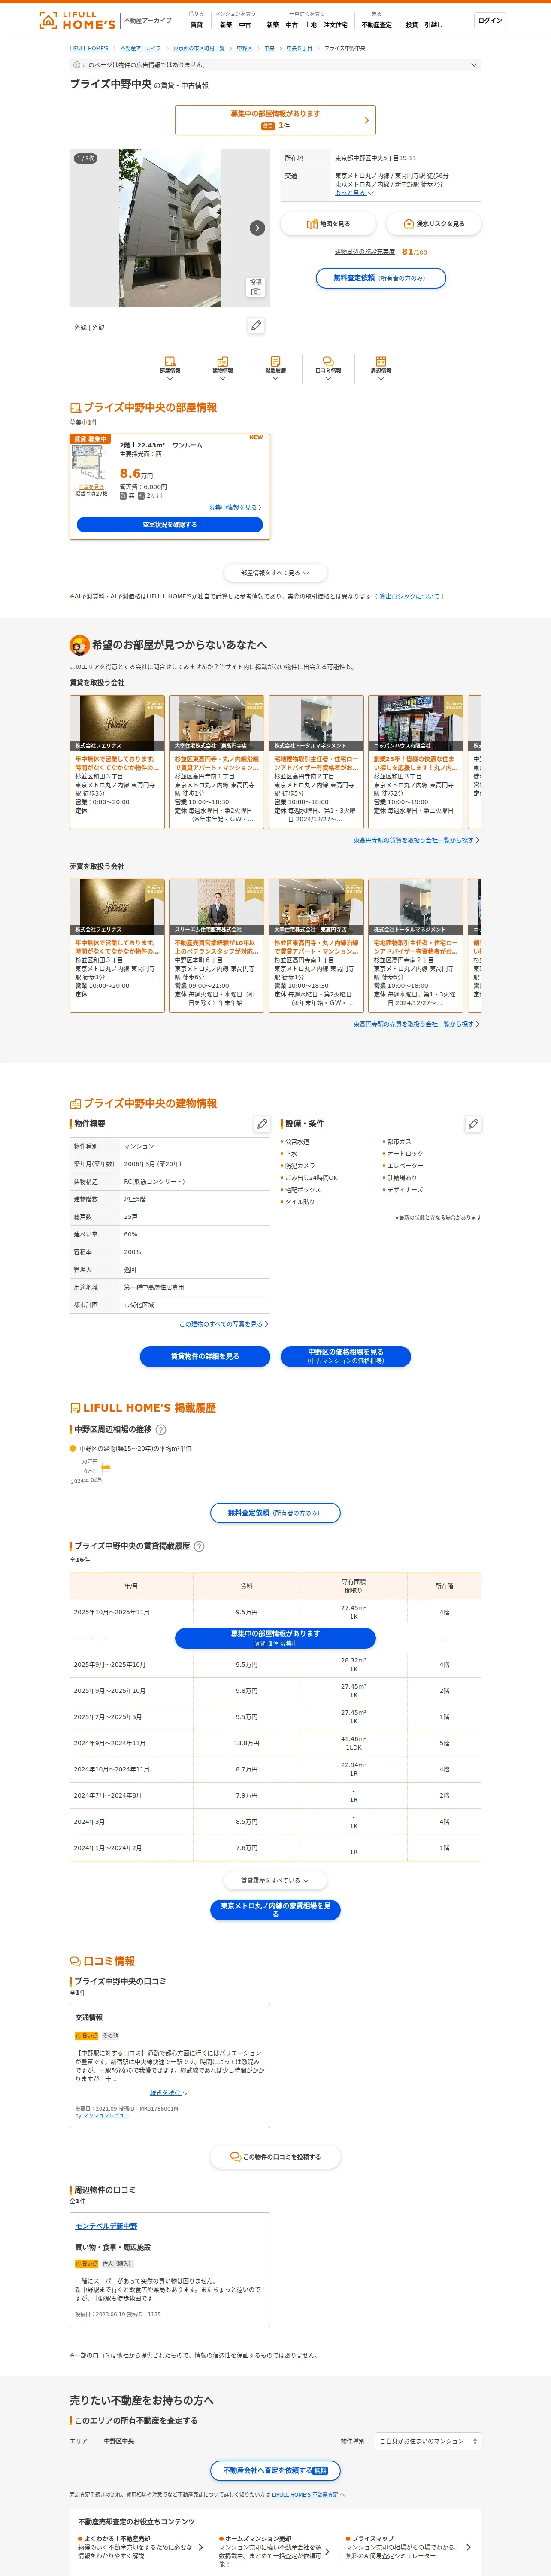Click the 地図を見る button
Viewport: 551px width, 2576px height.
(328, 224)
